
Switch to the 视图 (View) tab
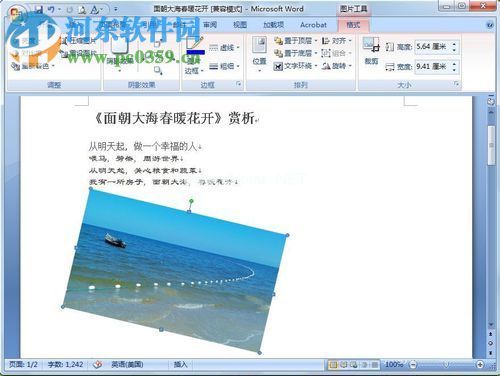pos(240,25)
